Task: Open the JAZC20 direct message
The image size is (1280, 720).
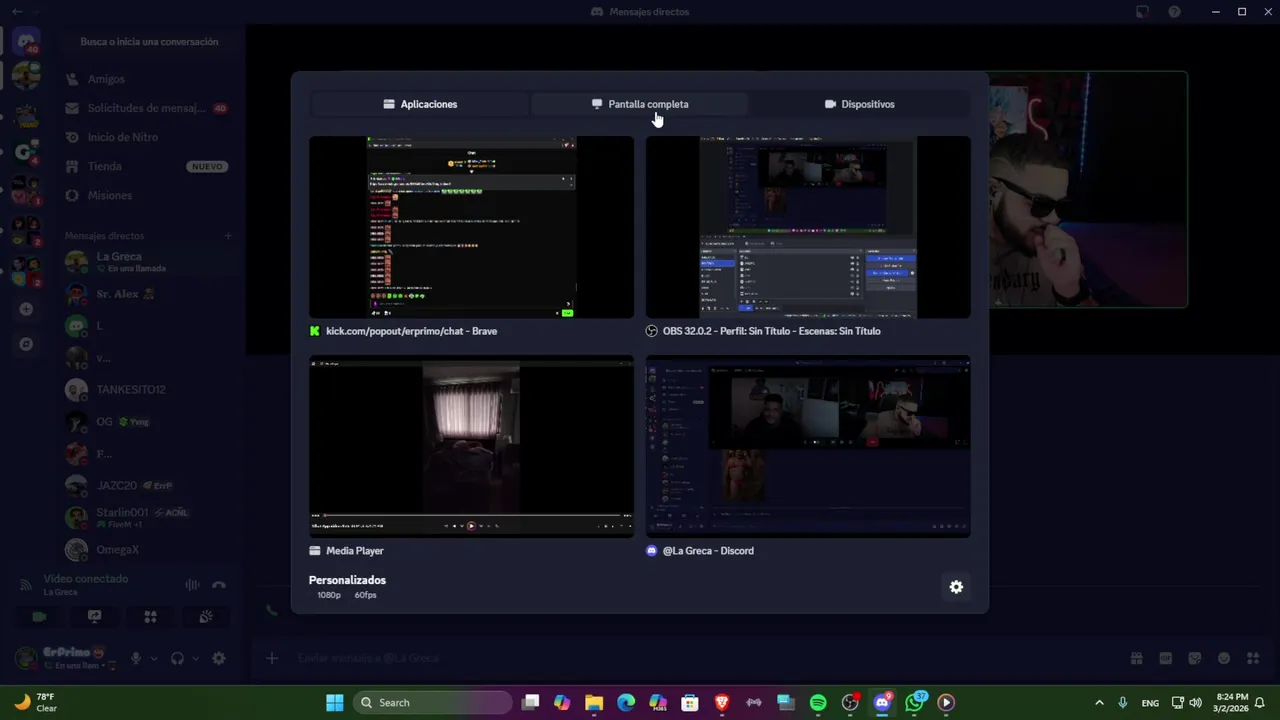Action: (148, 485)
